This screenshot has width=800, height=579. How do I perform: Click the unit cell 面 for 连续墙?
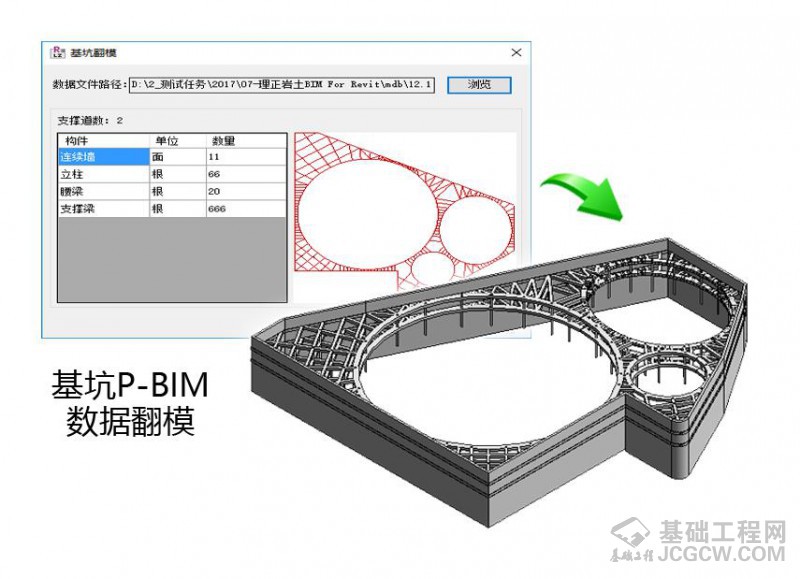click(176, 157)
